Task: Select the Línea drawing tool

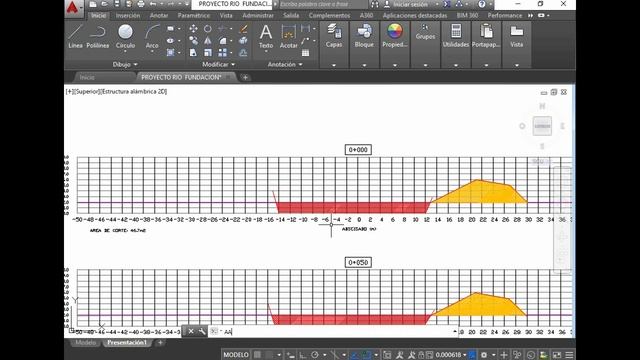Action: tap(76, 36)
